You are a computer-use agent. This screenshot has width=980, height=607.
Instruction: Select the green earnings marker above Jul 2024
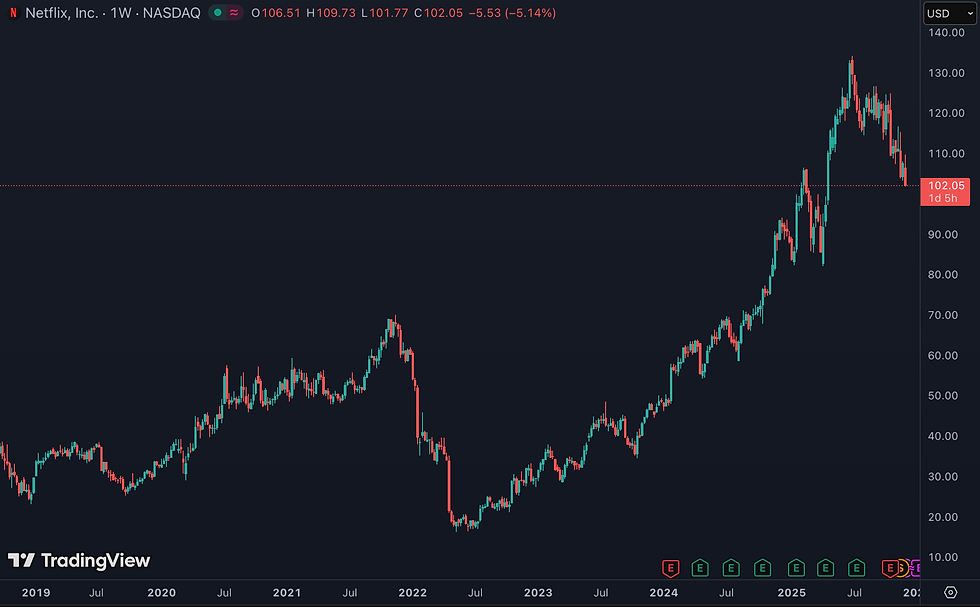[x=731, y=568]
